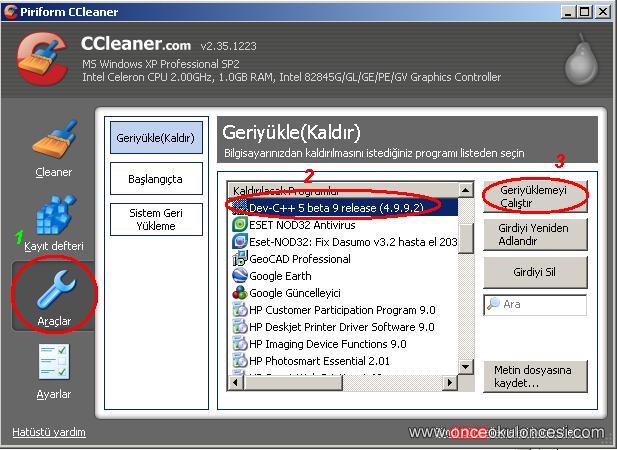
Task: Click the Geriyüklemeyi Çalıştır button
Action: (535, 196)
